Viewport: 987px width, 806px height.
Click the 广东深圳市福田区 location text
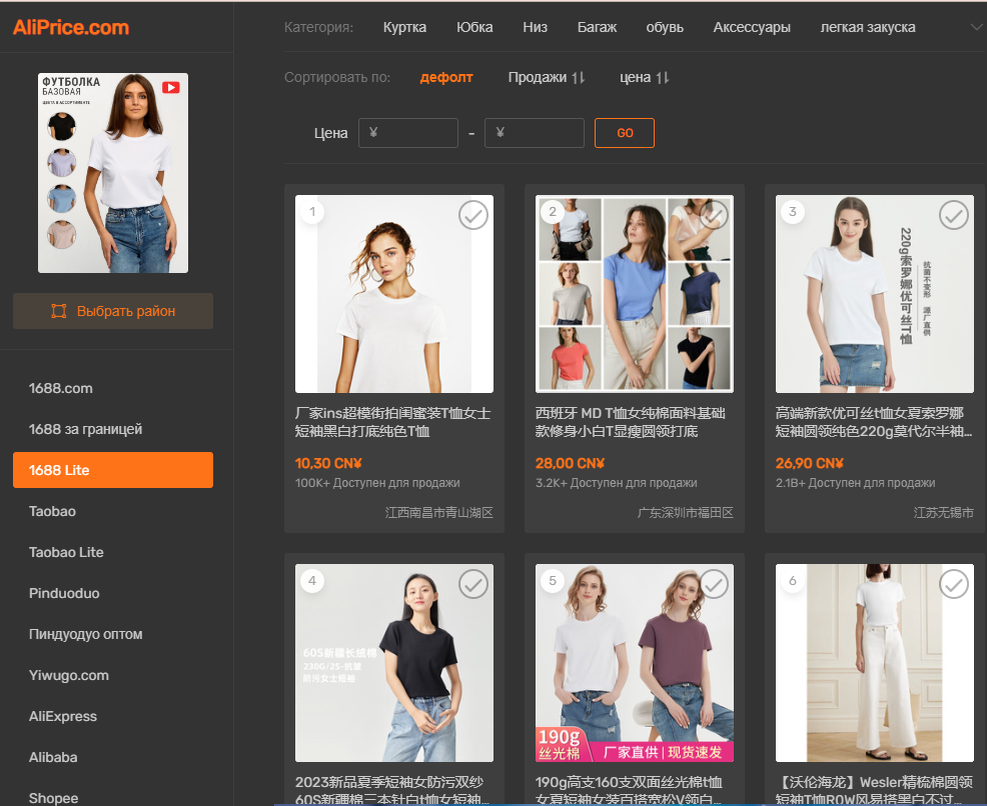point(685,513)
